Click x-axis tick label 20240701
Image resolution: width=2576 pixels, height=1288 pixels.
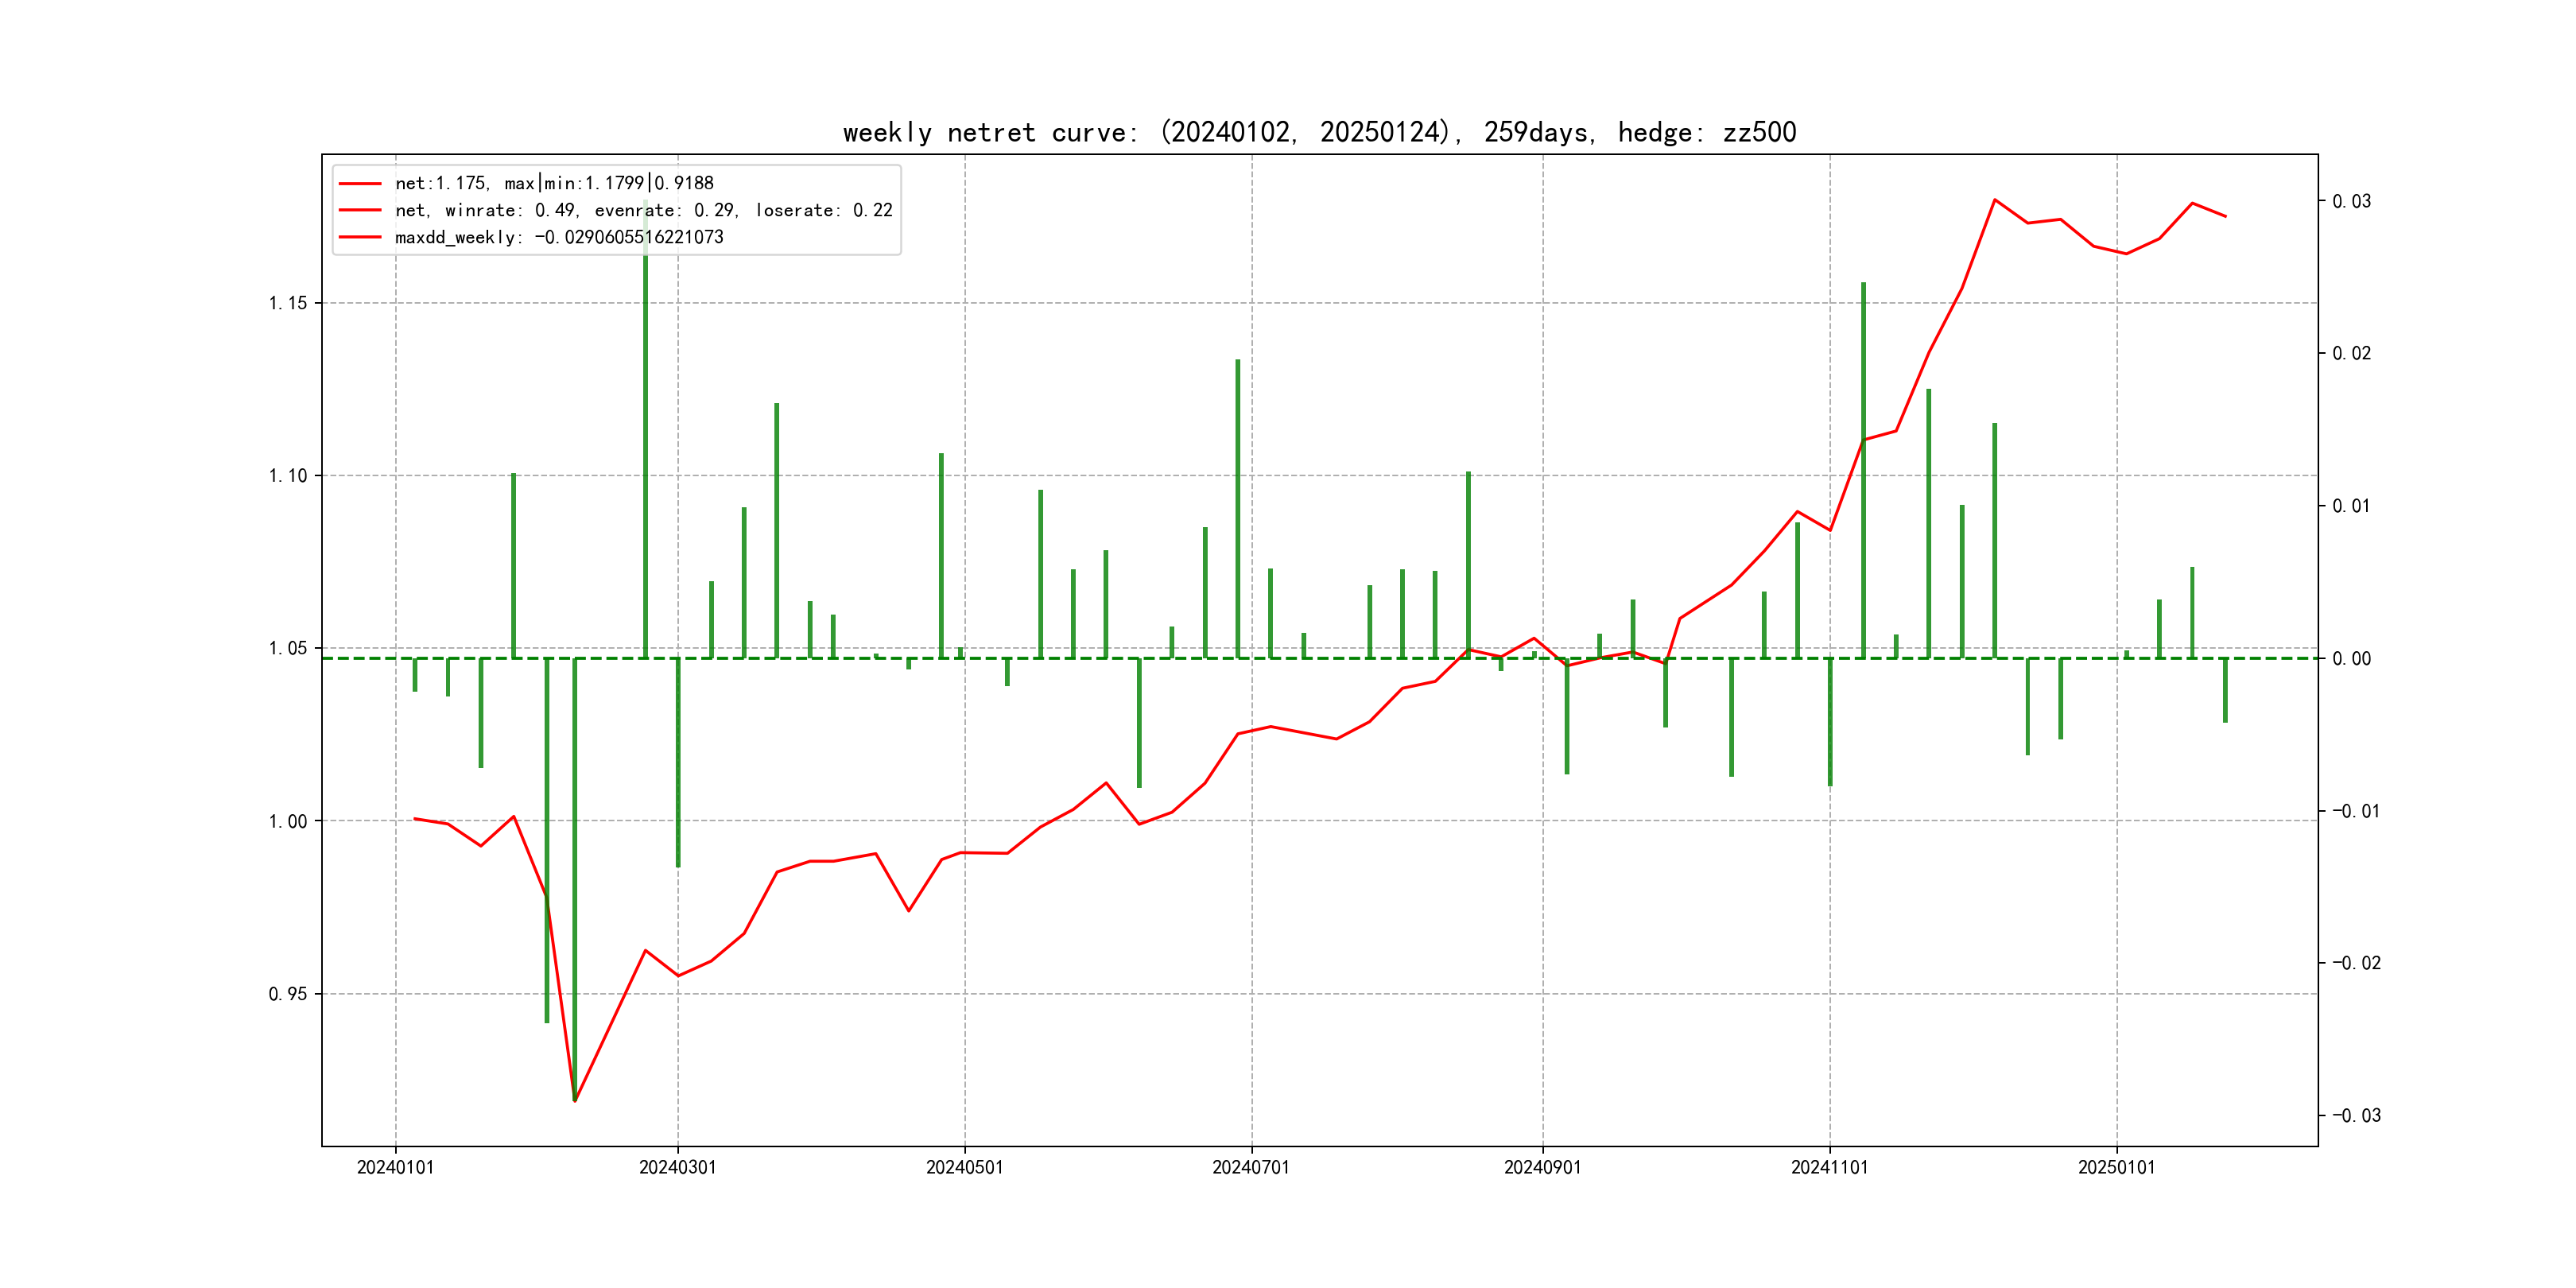[x=1251, y=1167]
